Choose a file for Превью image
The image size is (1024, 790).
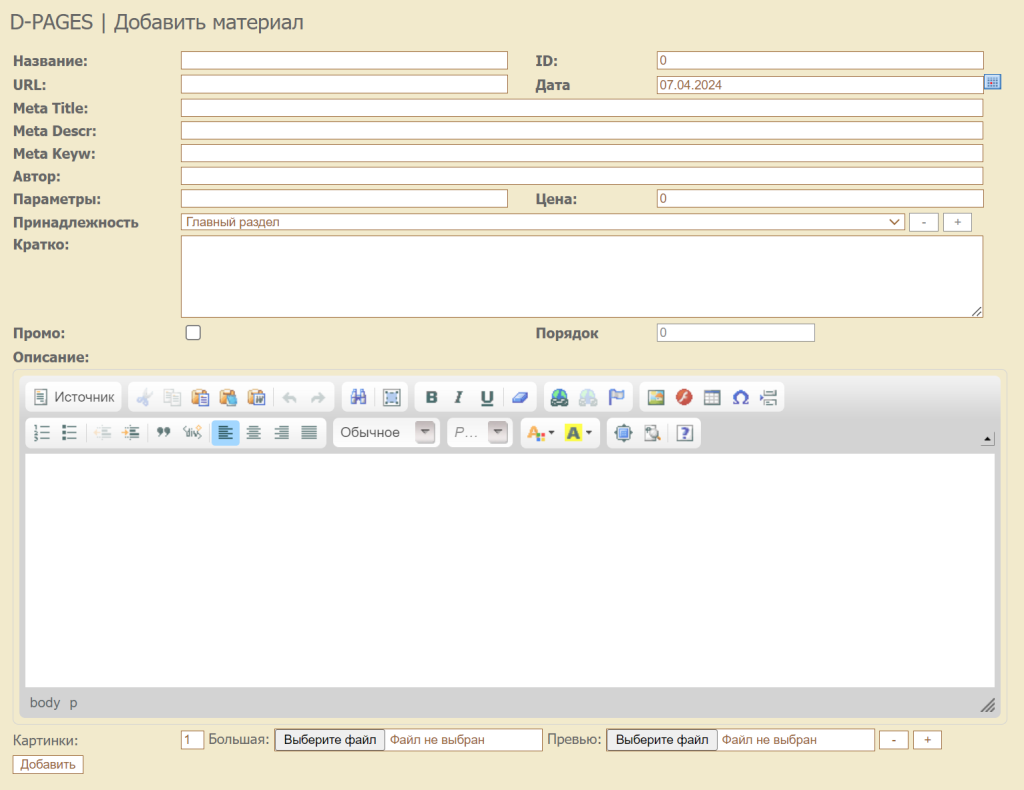pyautogui.click(x=662, y=740)
